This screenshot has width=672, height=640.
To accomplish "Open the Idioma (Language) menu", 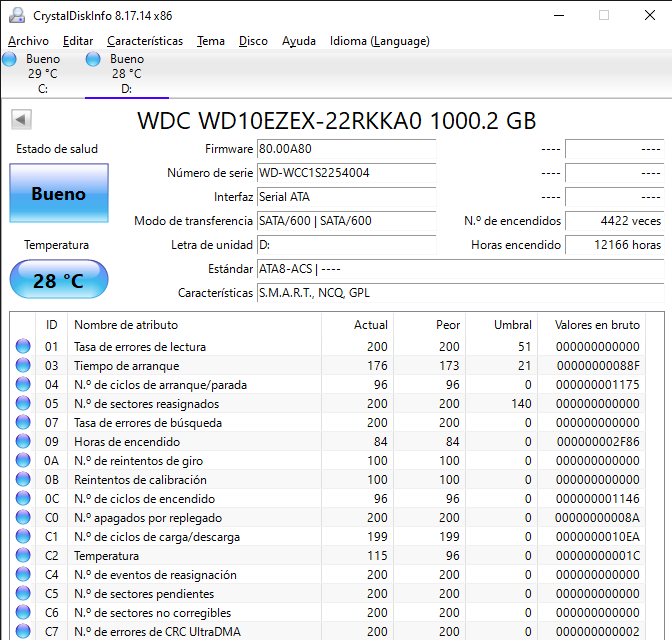I will [380, 41].
